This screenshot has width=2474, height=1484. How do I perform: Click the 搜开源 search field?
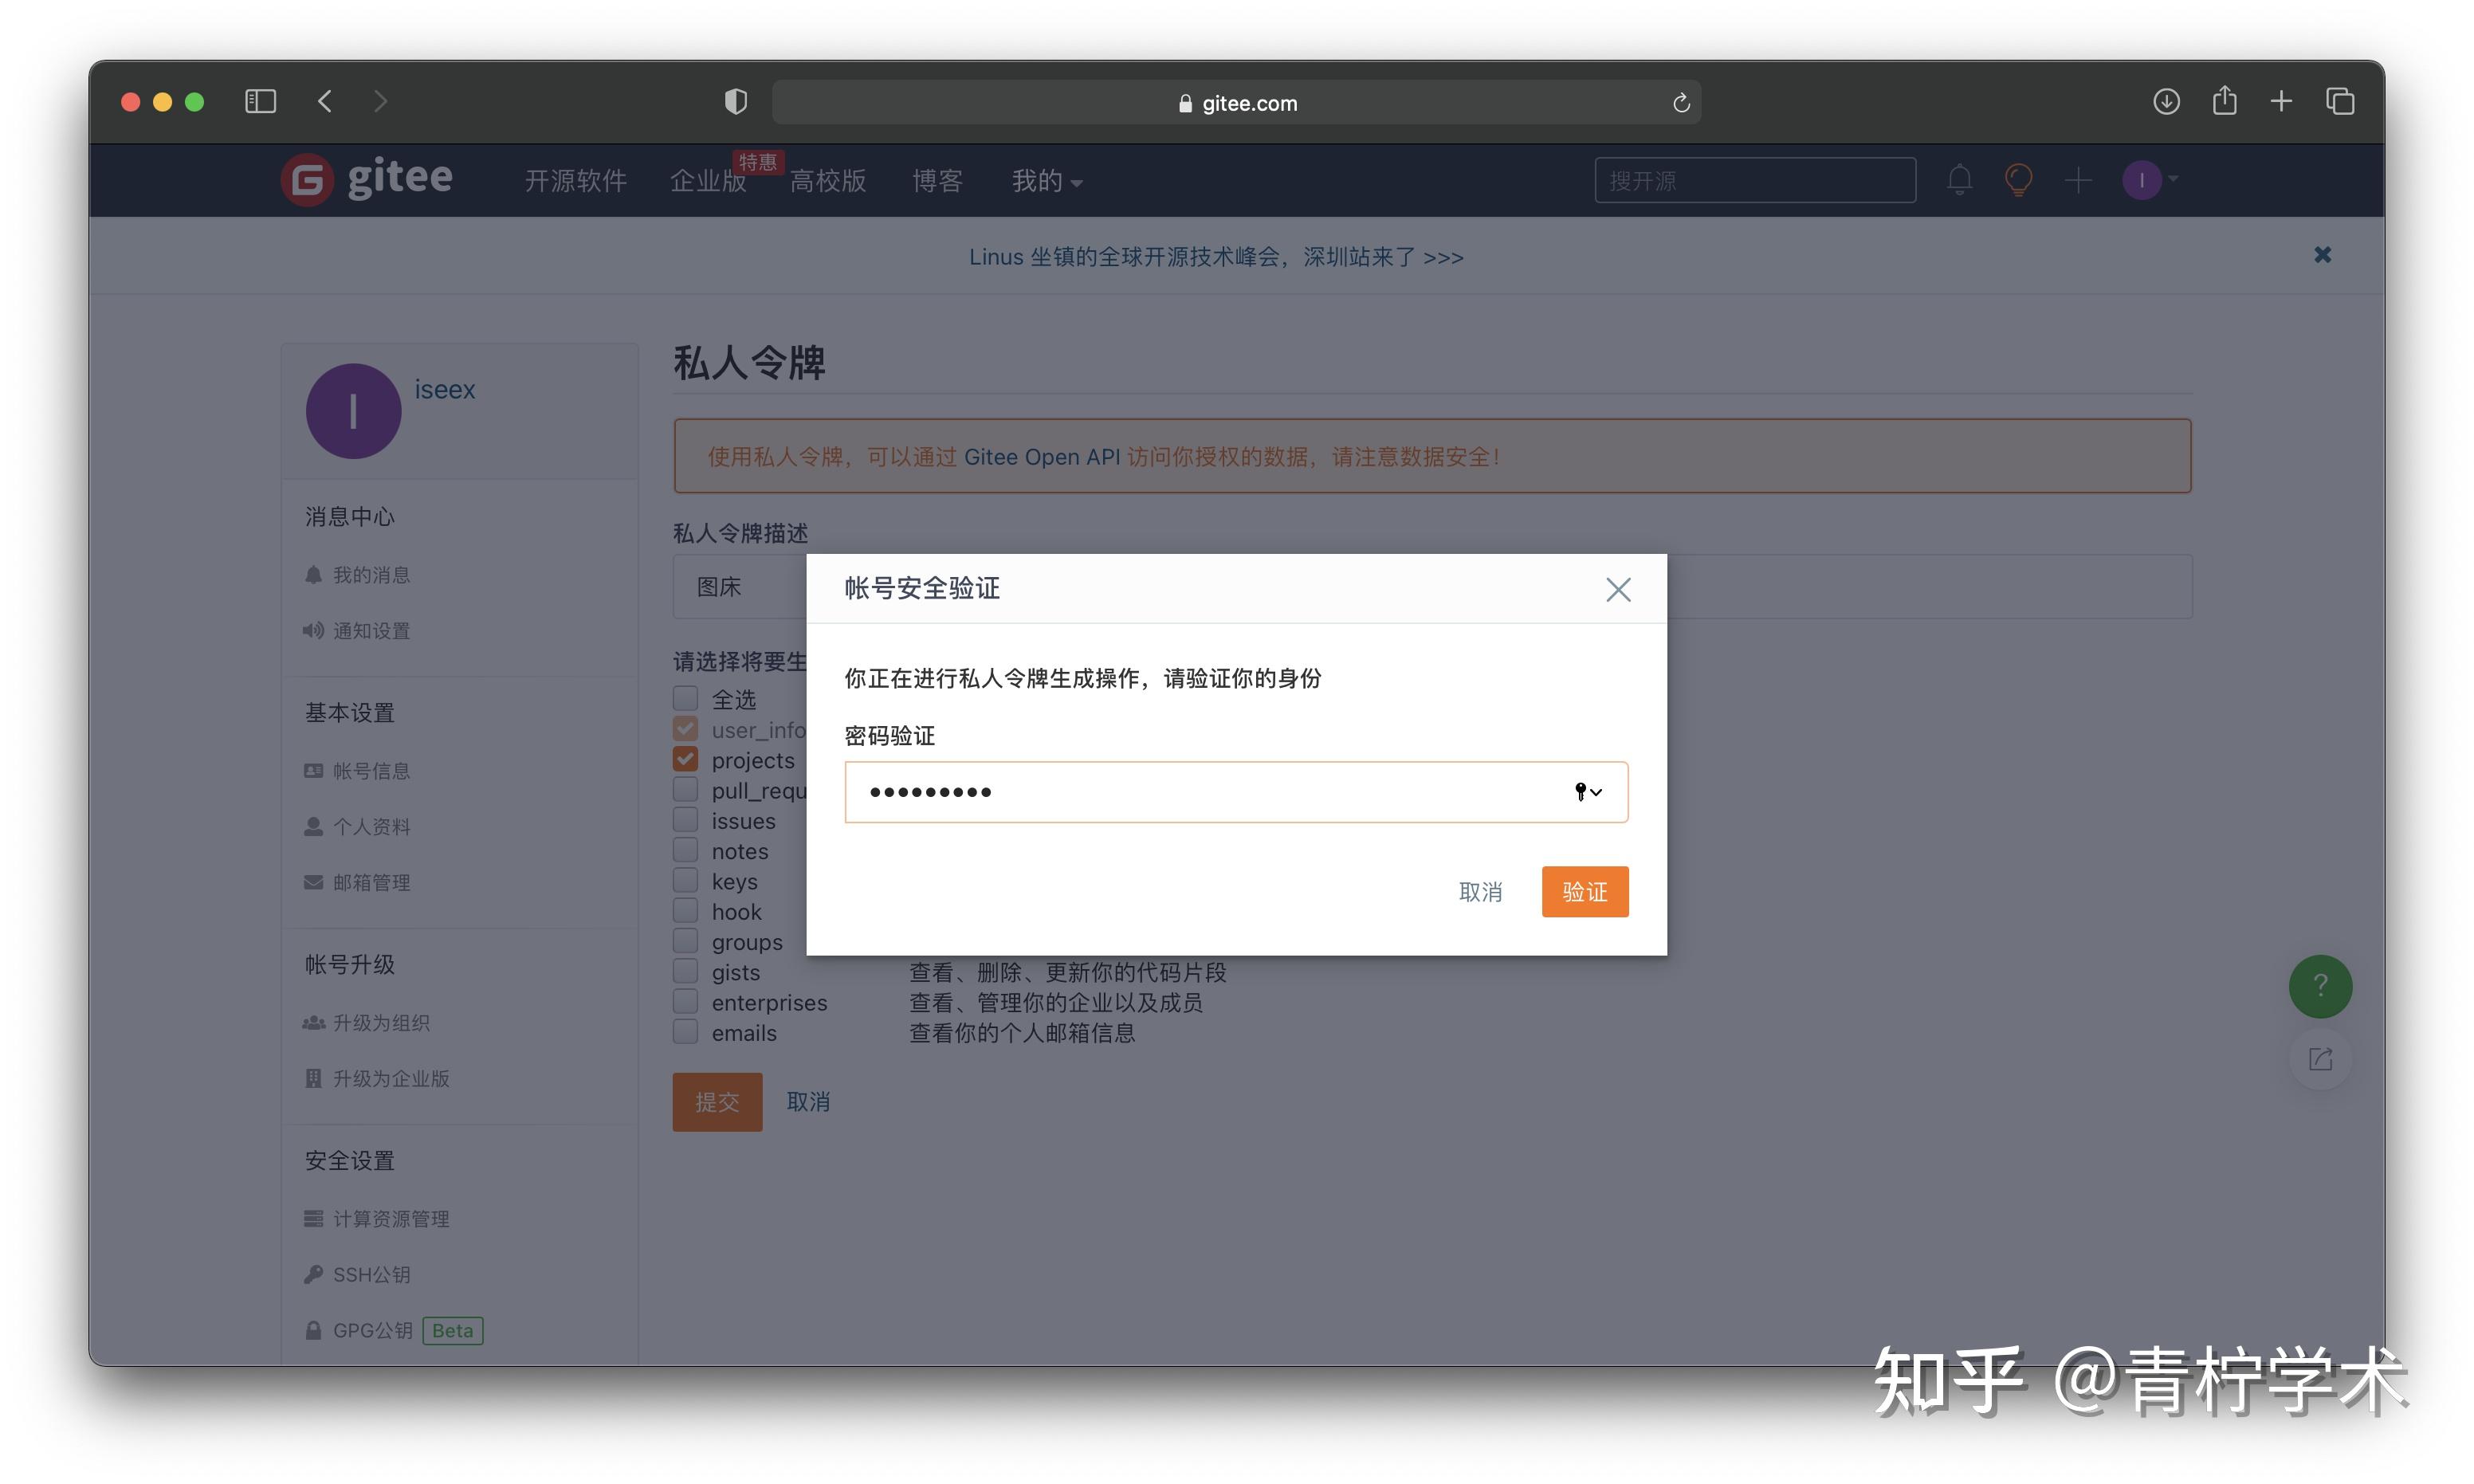click(1754, 181)
